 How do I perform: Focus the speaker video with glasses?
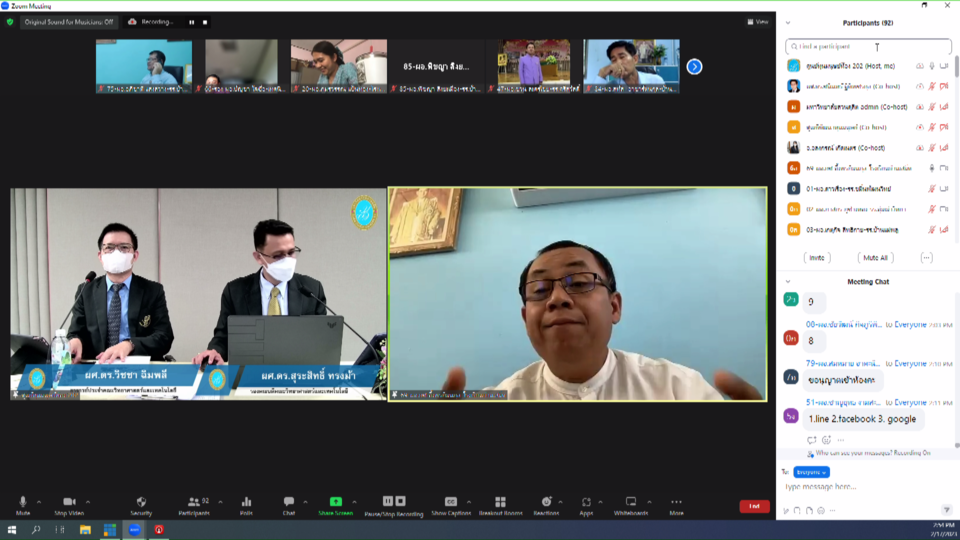[x=577, y=294]
